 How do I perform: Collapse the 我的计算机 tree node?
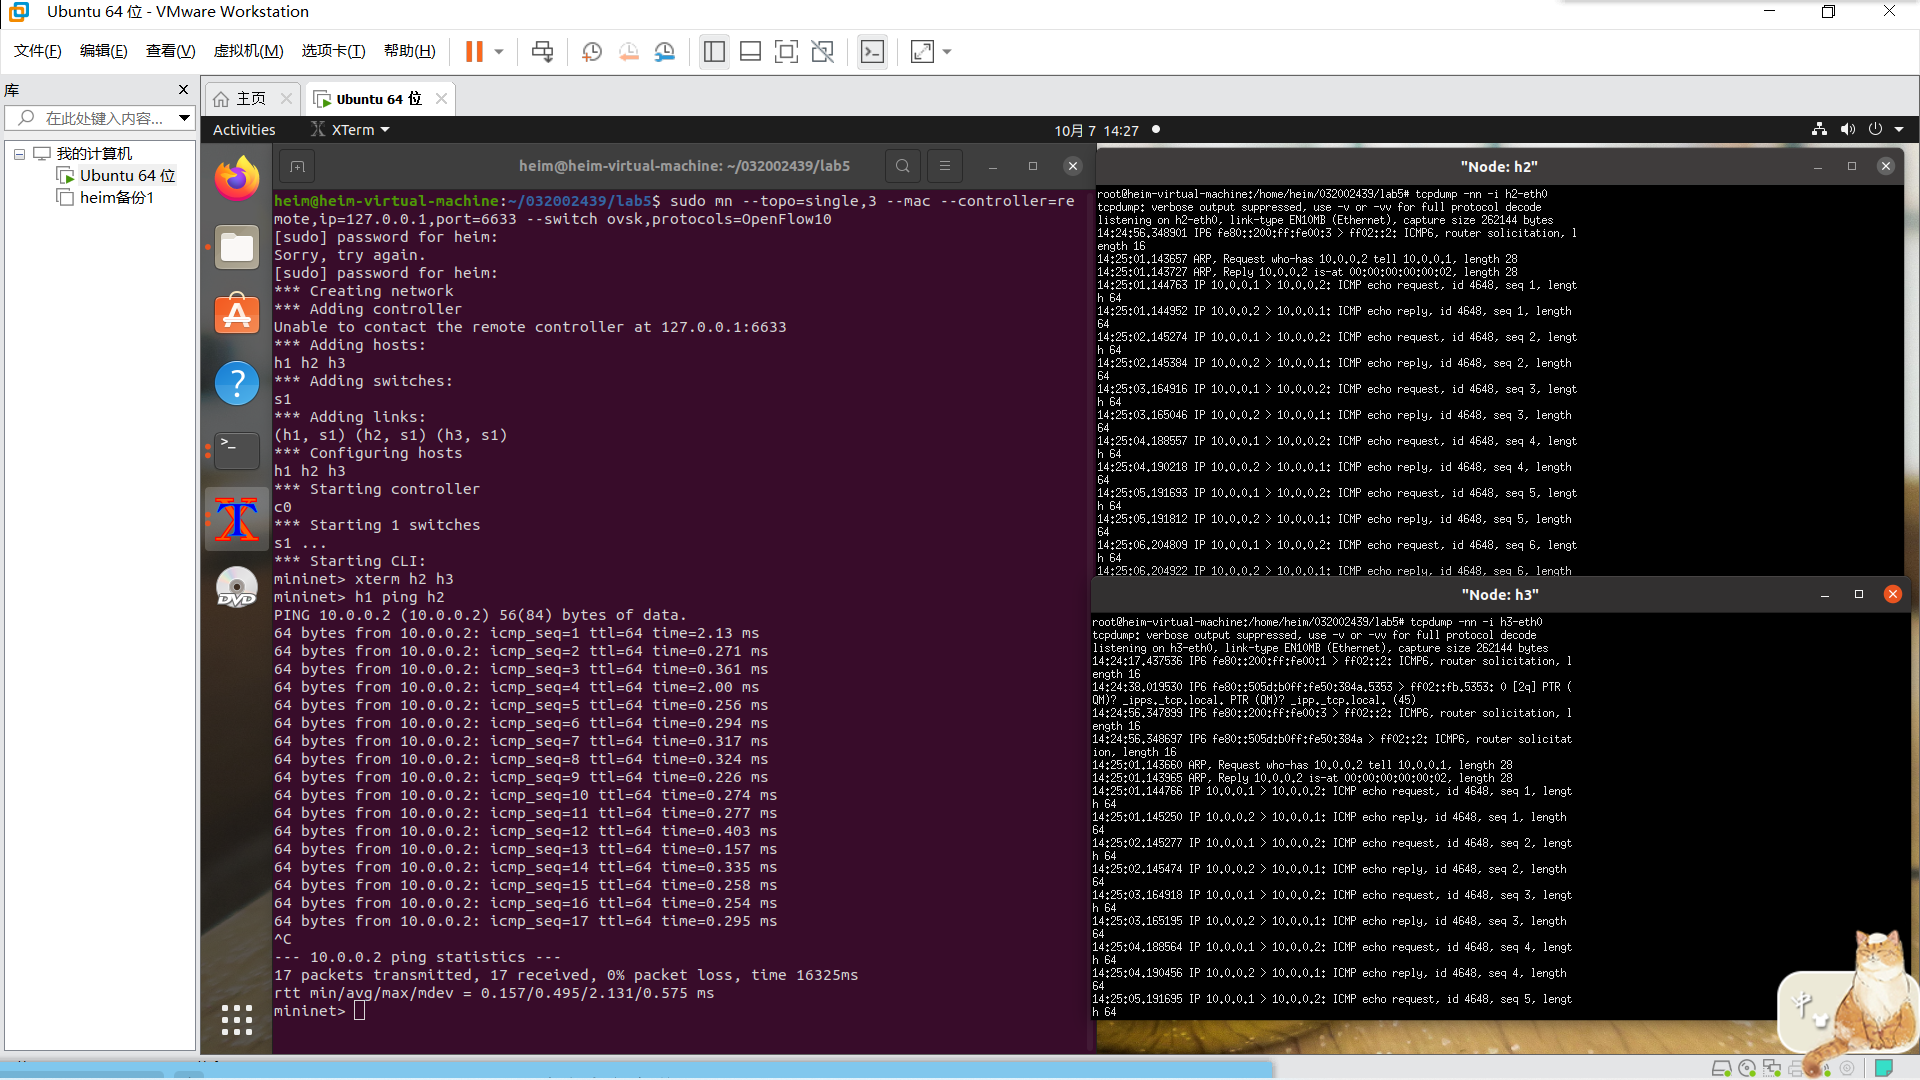coord(19,154)
